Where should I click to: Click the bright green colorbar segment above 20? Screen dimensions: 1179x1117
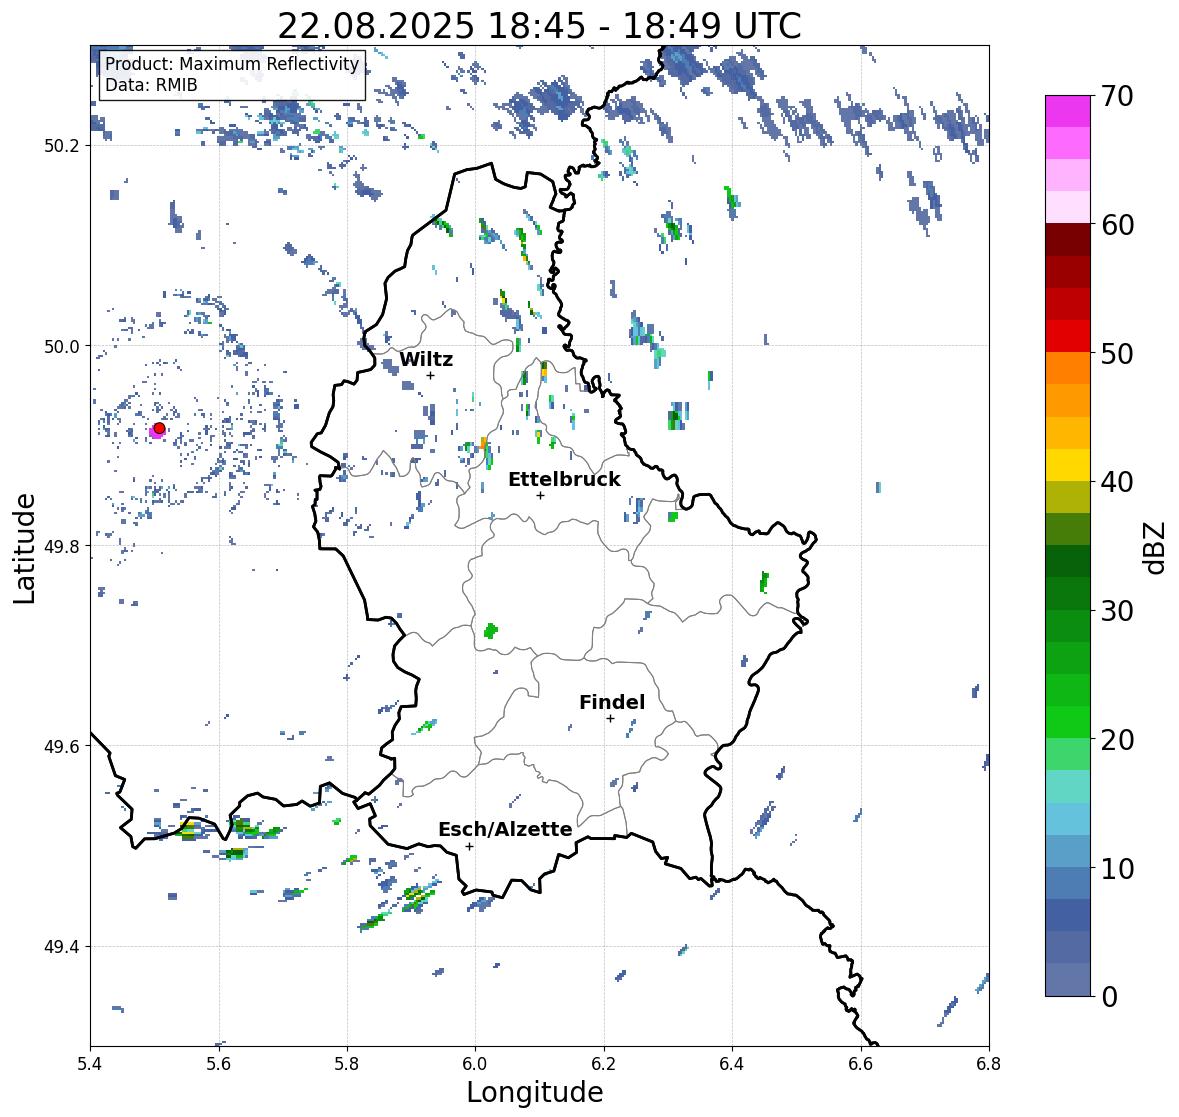(x=1068, y=722)
